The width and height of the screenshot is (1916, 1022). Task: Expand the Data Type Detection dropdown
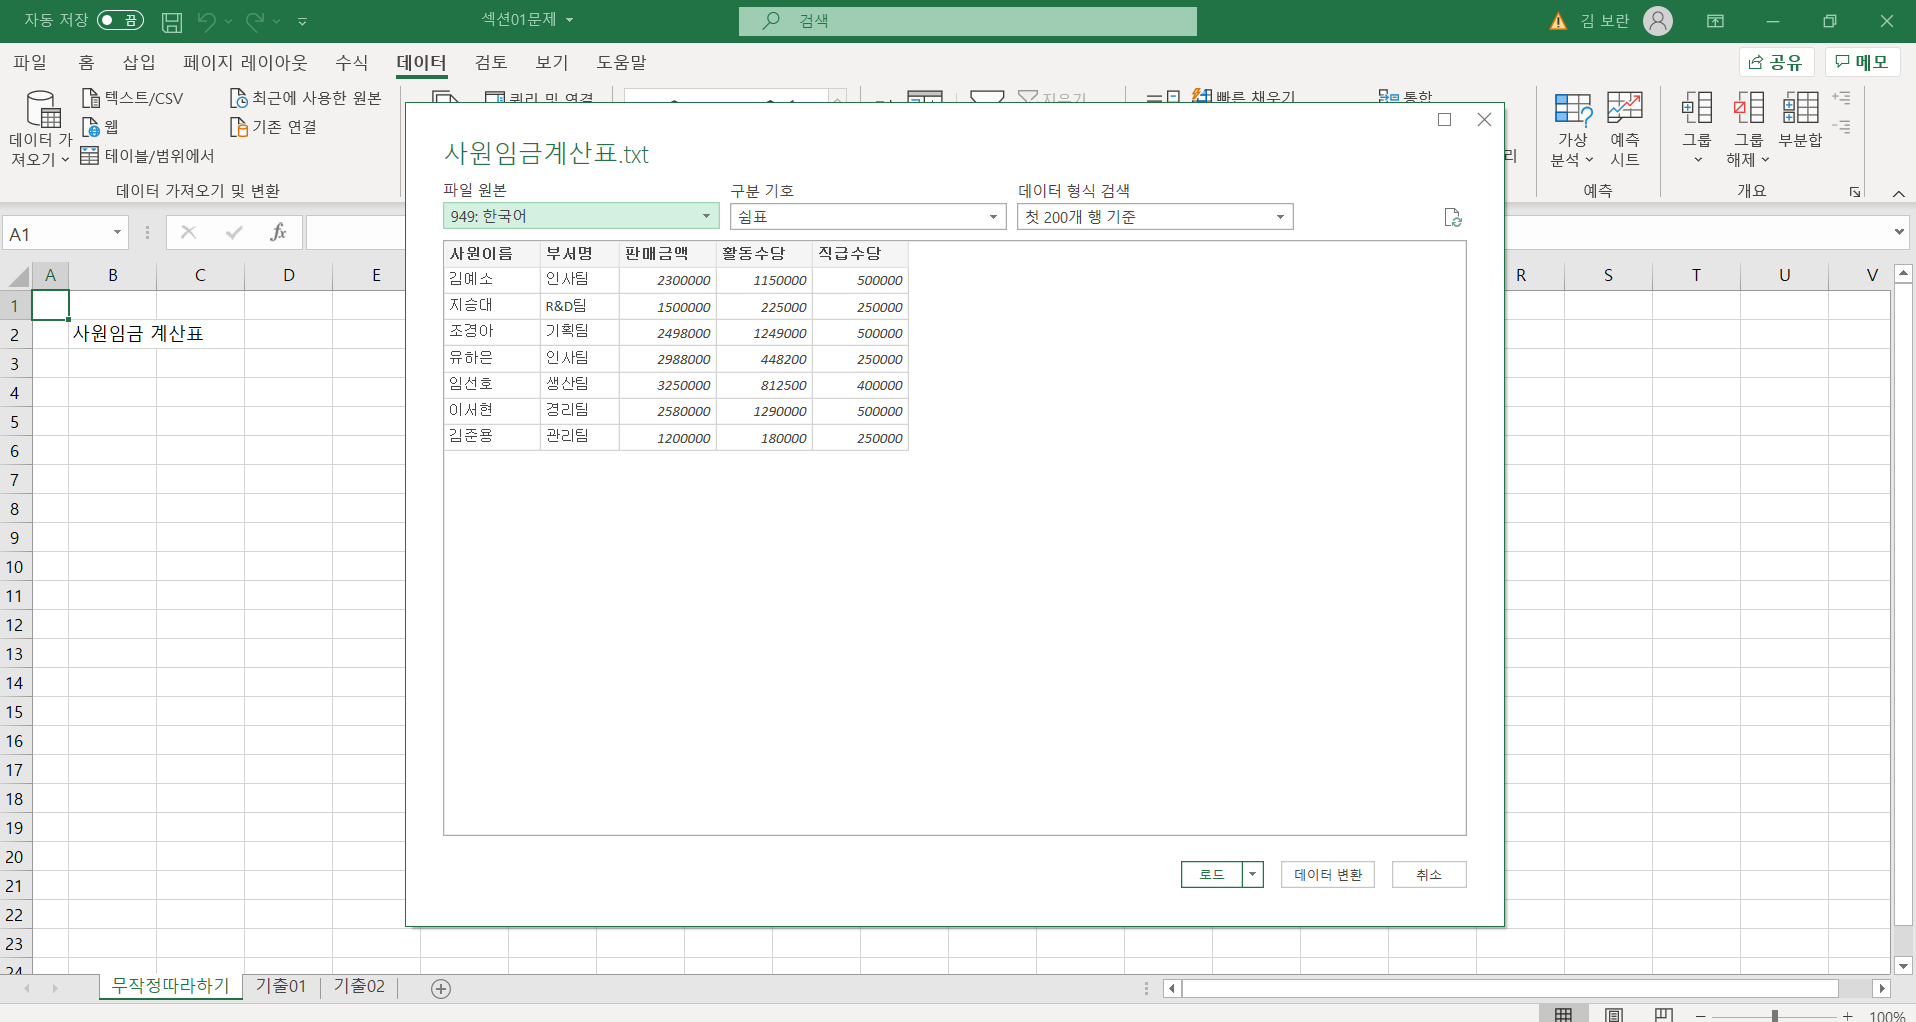(1279, 217)
